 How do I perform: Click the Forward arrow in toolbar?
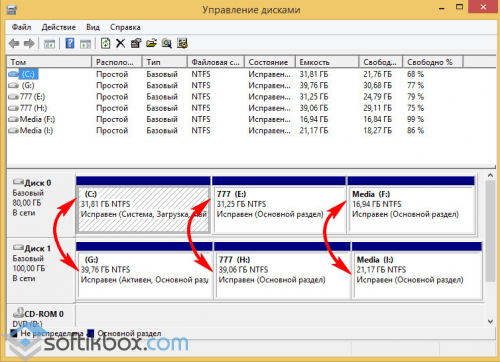(29, 43)
